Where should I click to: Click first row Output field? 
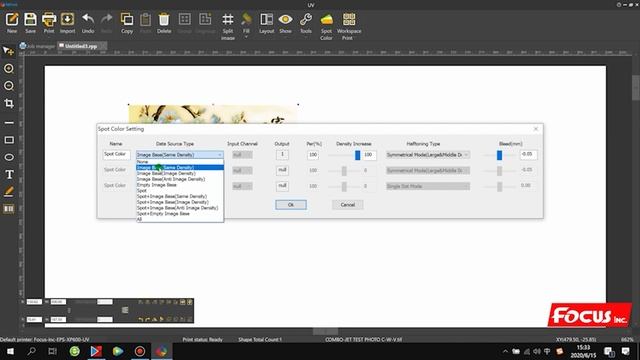282,155
